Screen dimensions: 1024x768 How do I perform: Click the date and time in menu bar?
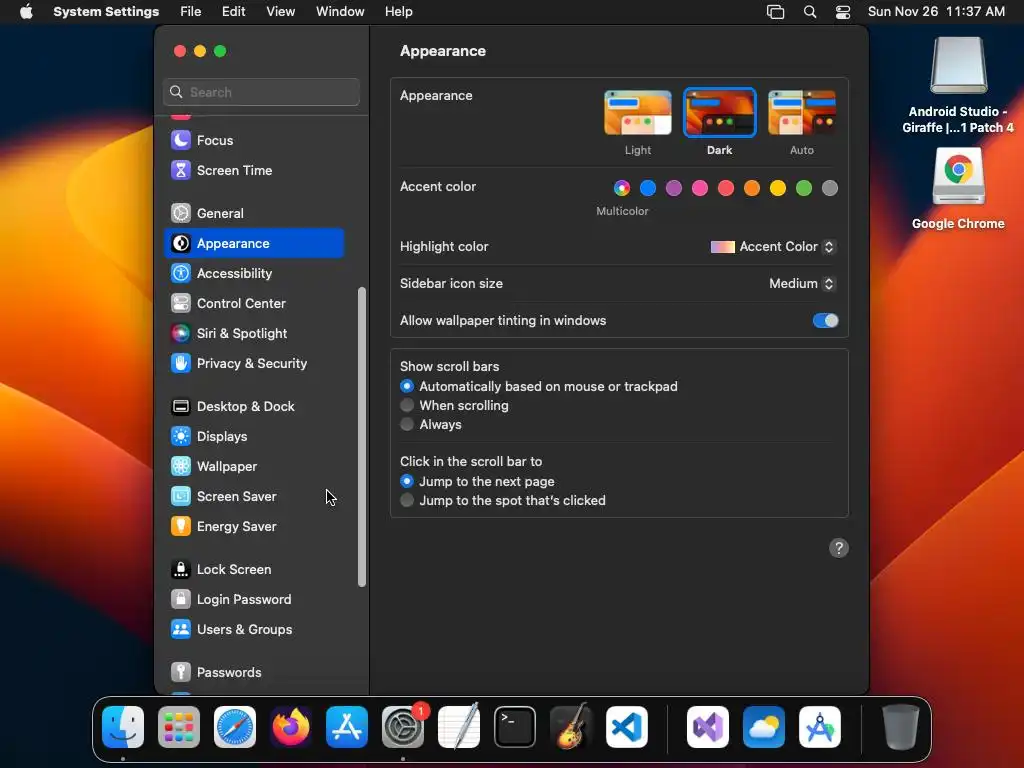[936, 12]
